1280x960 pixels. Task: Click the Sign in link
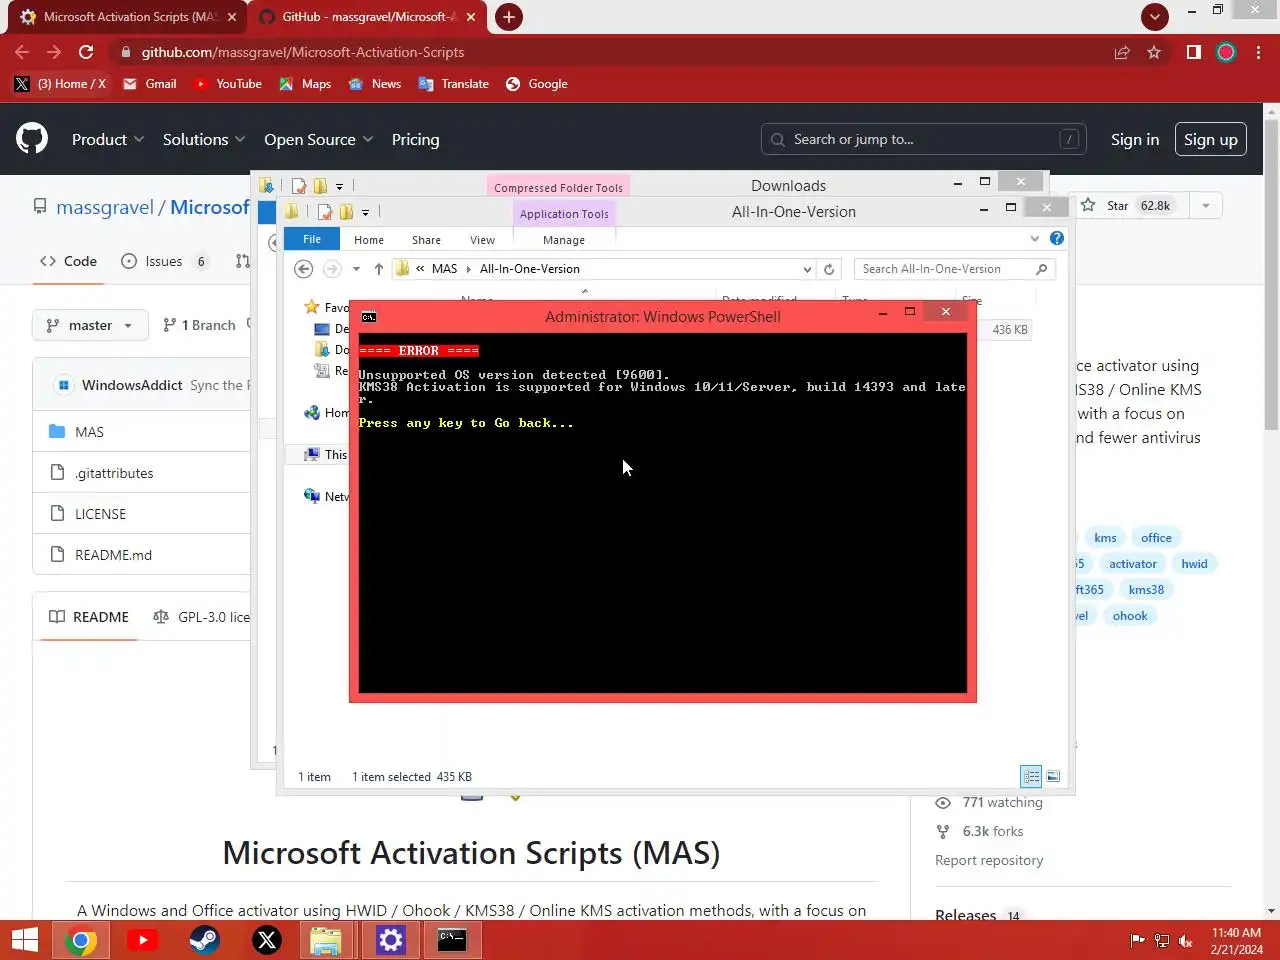(1135, 139)
